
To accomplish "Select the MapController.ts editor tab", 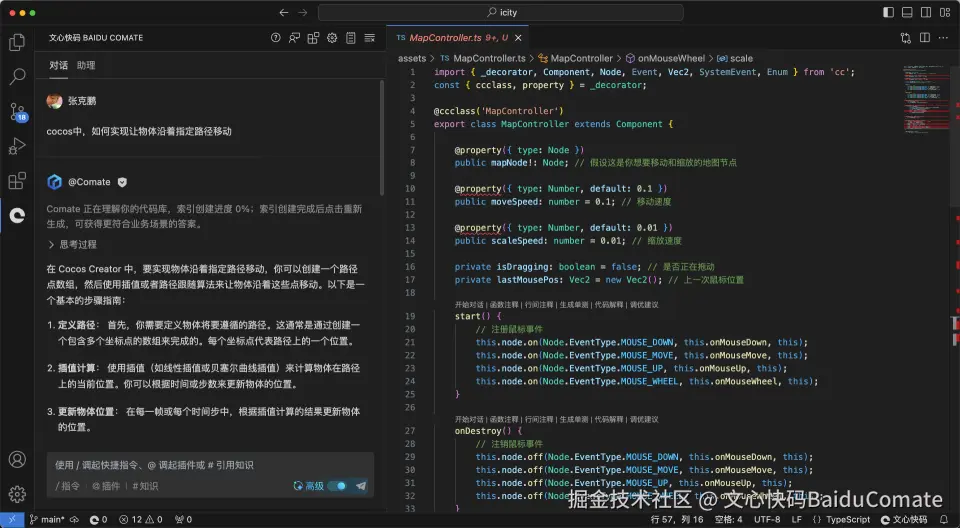I will tap(457, 38).
